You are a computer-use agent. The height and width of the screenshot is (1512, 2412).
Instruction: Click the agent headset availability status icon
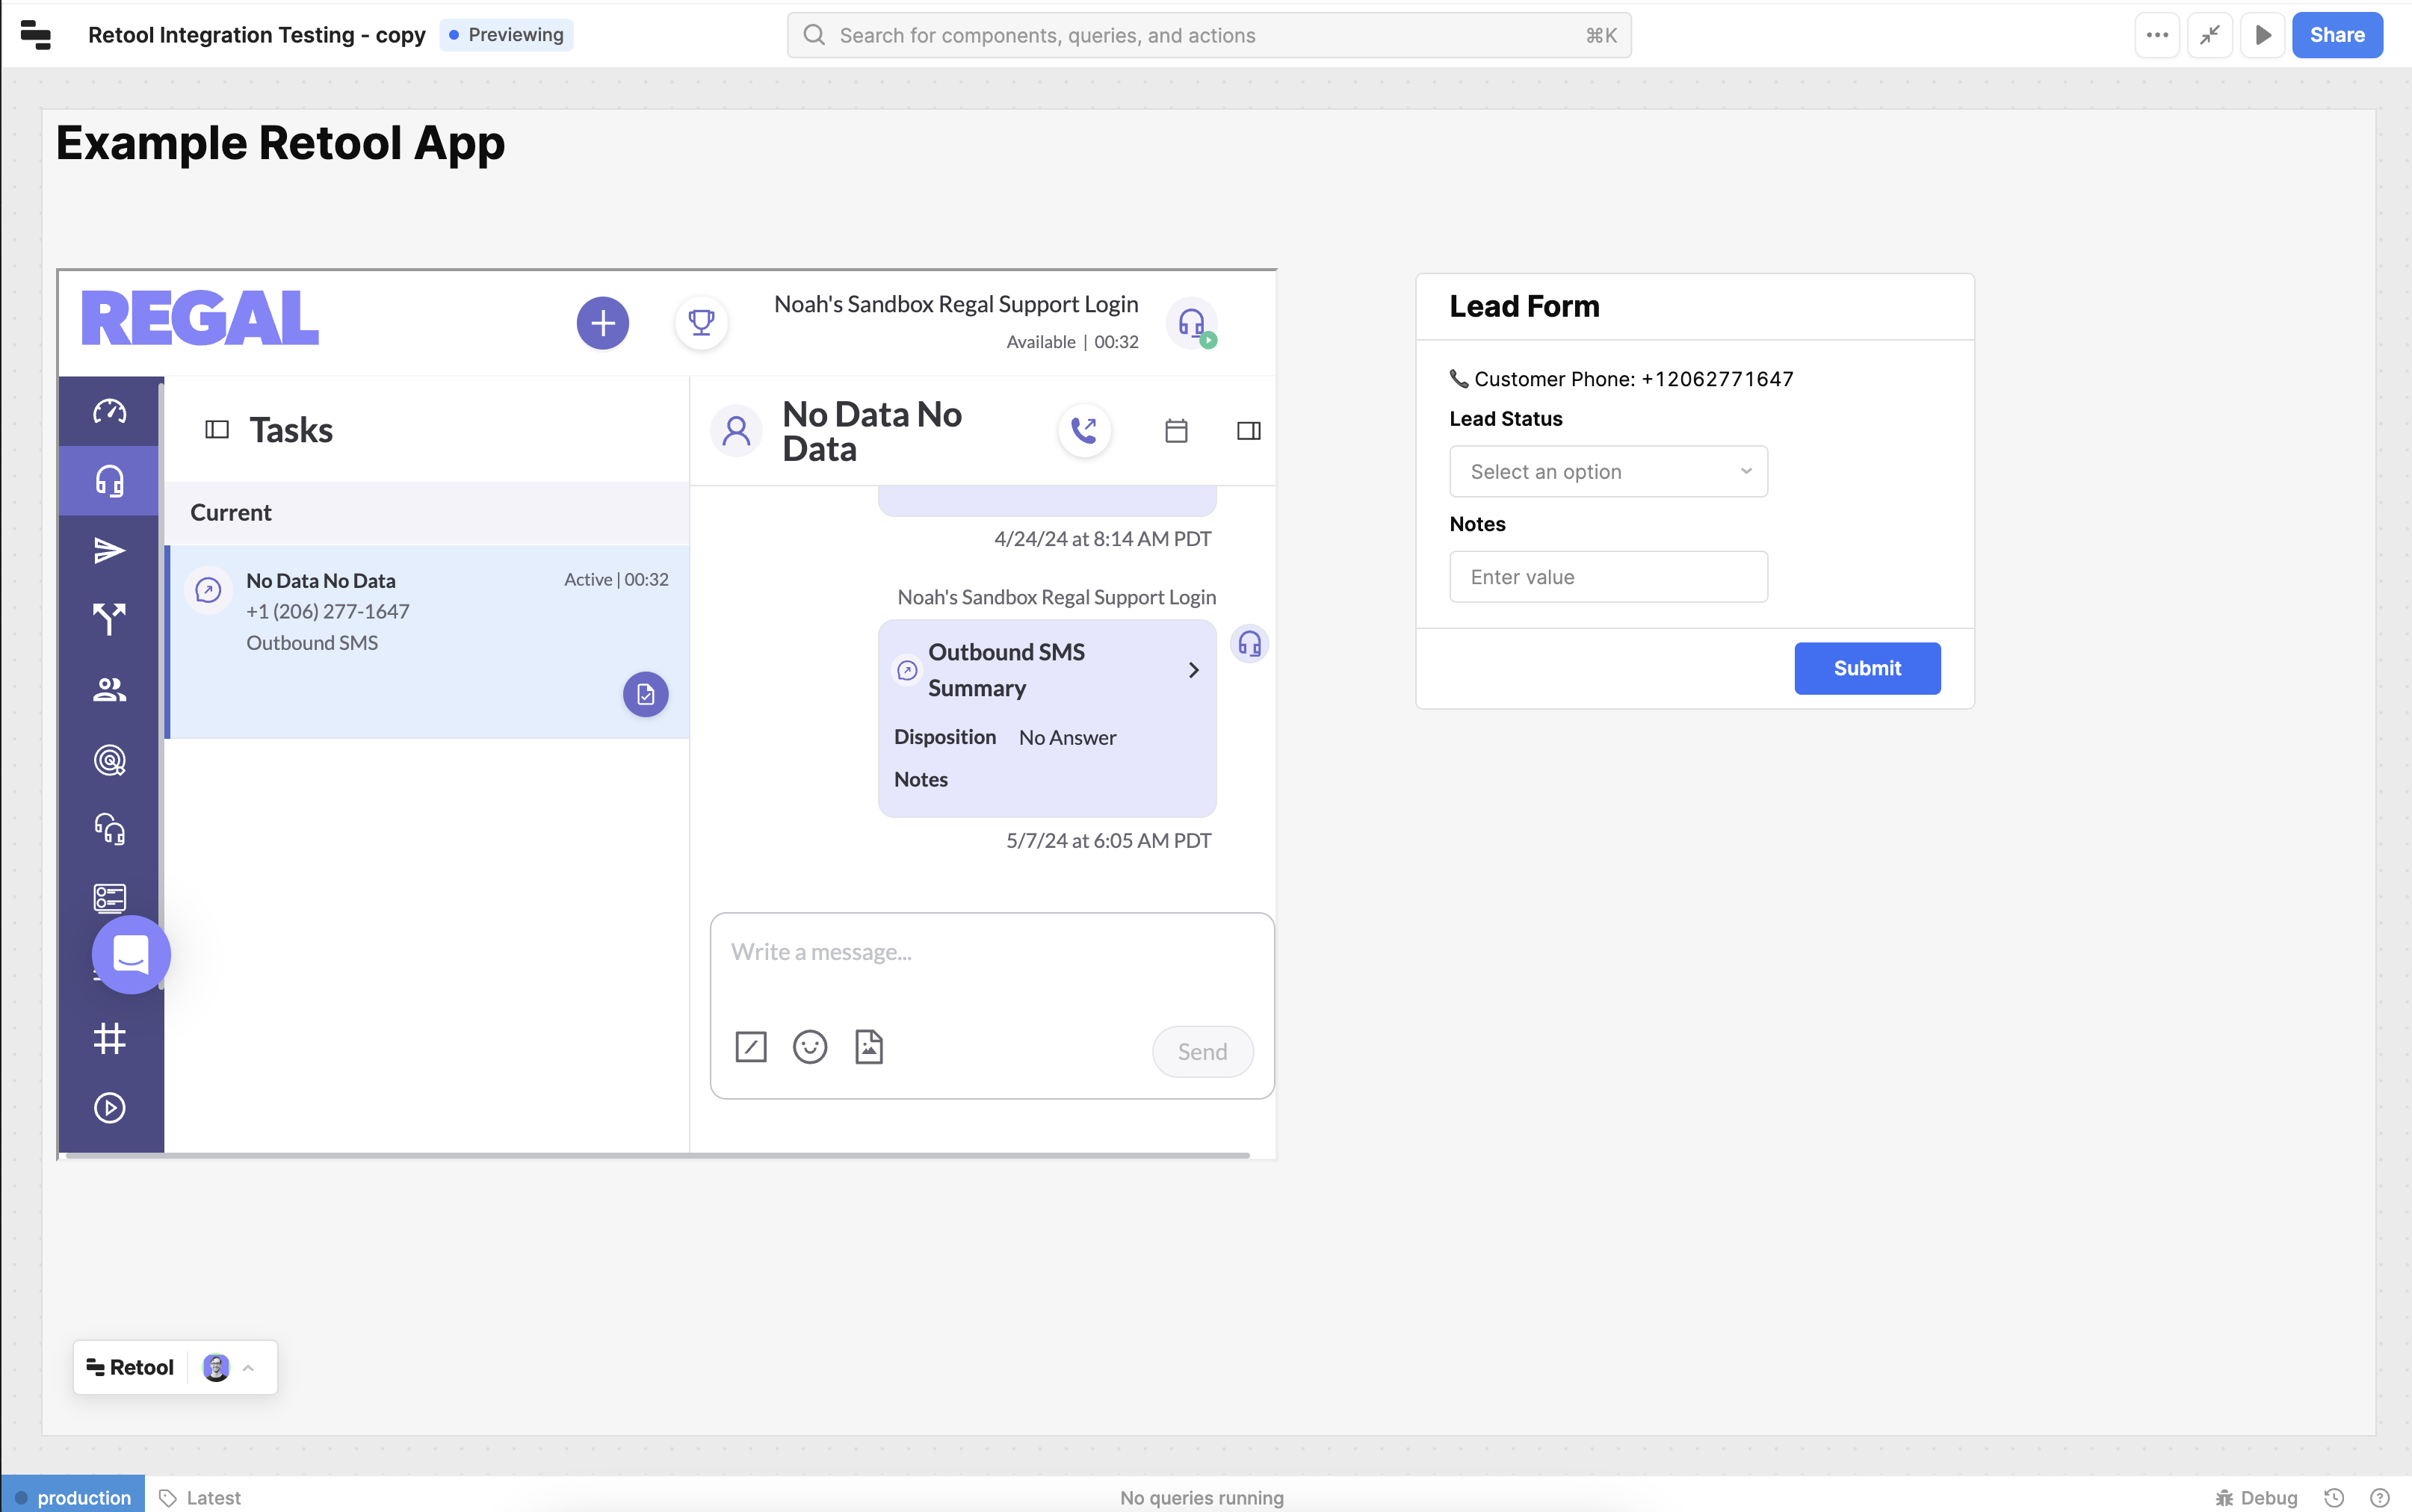(x=1192, y=323)
